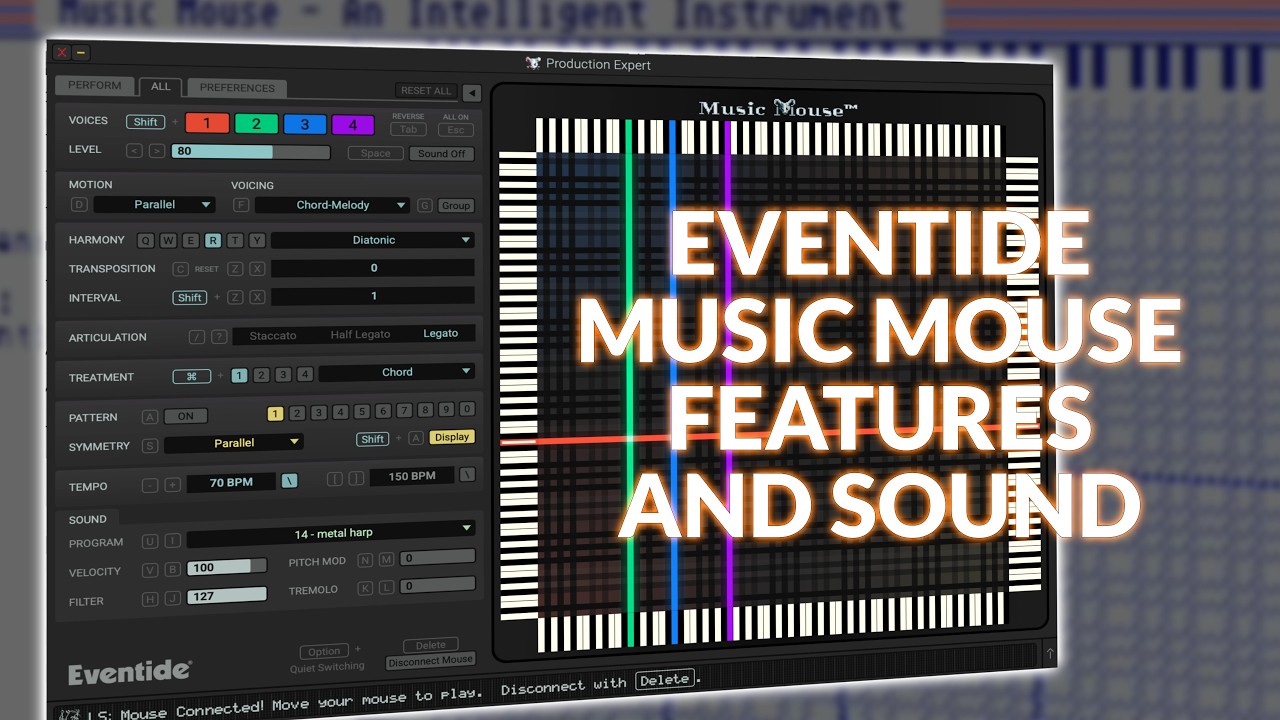This screenshot has width=1280, height=720.
Task: Click the Group button
Action: point(455,206)
